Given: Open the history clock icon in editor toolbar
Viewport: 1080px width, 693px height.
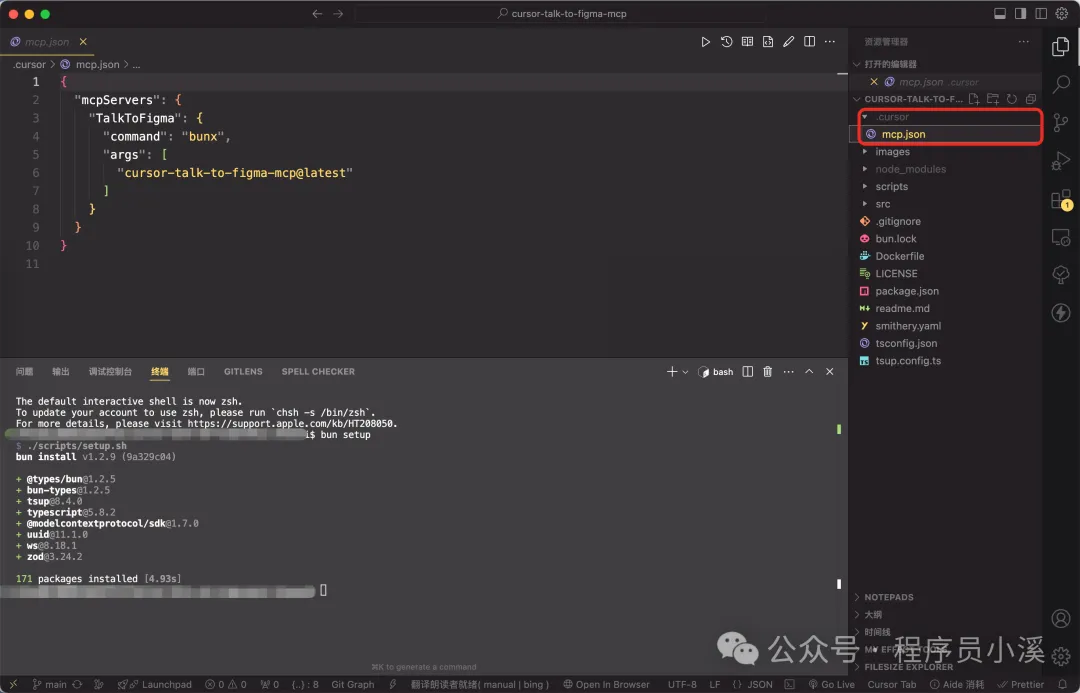Looking at the screenshot, I should 726,42.
